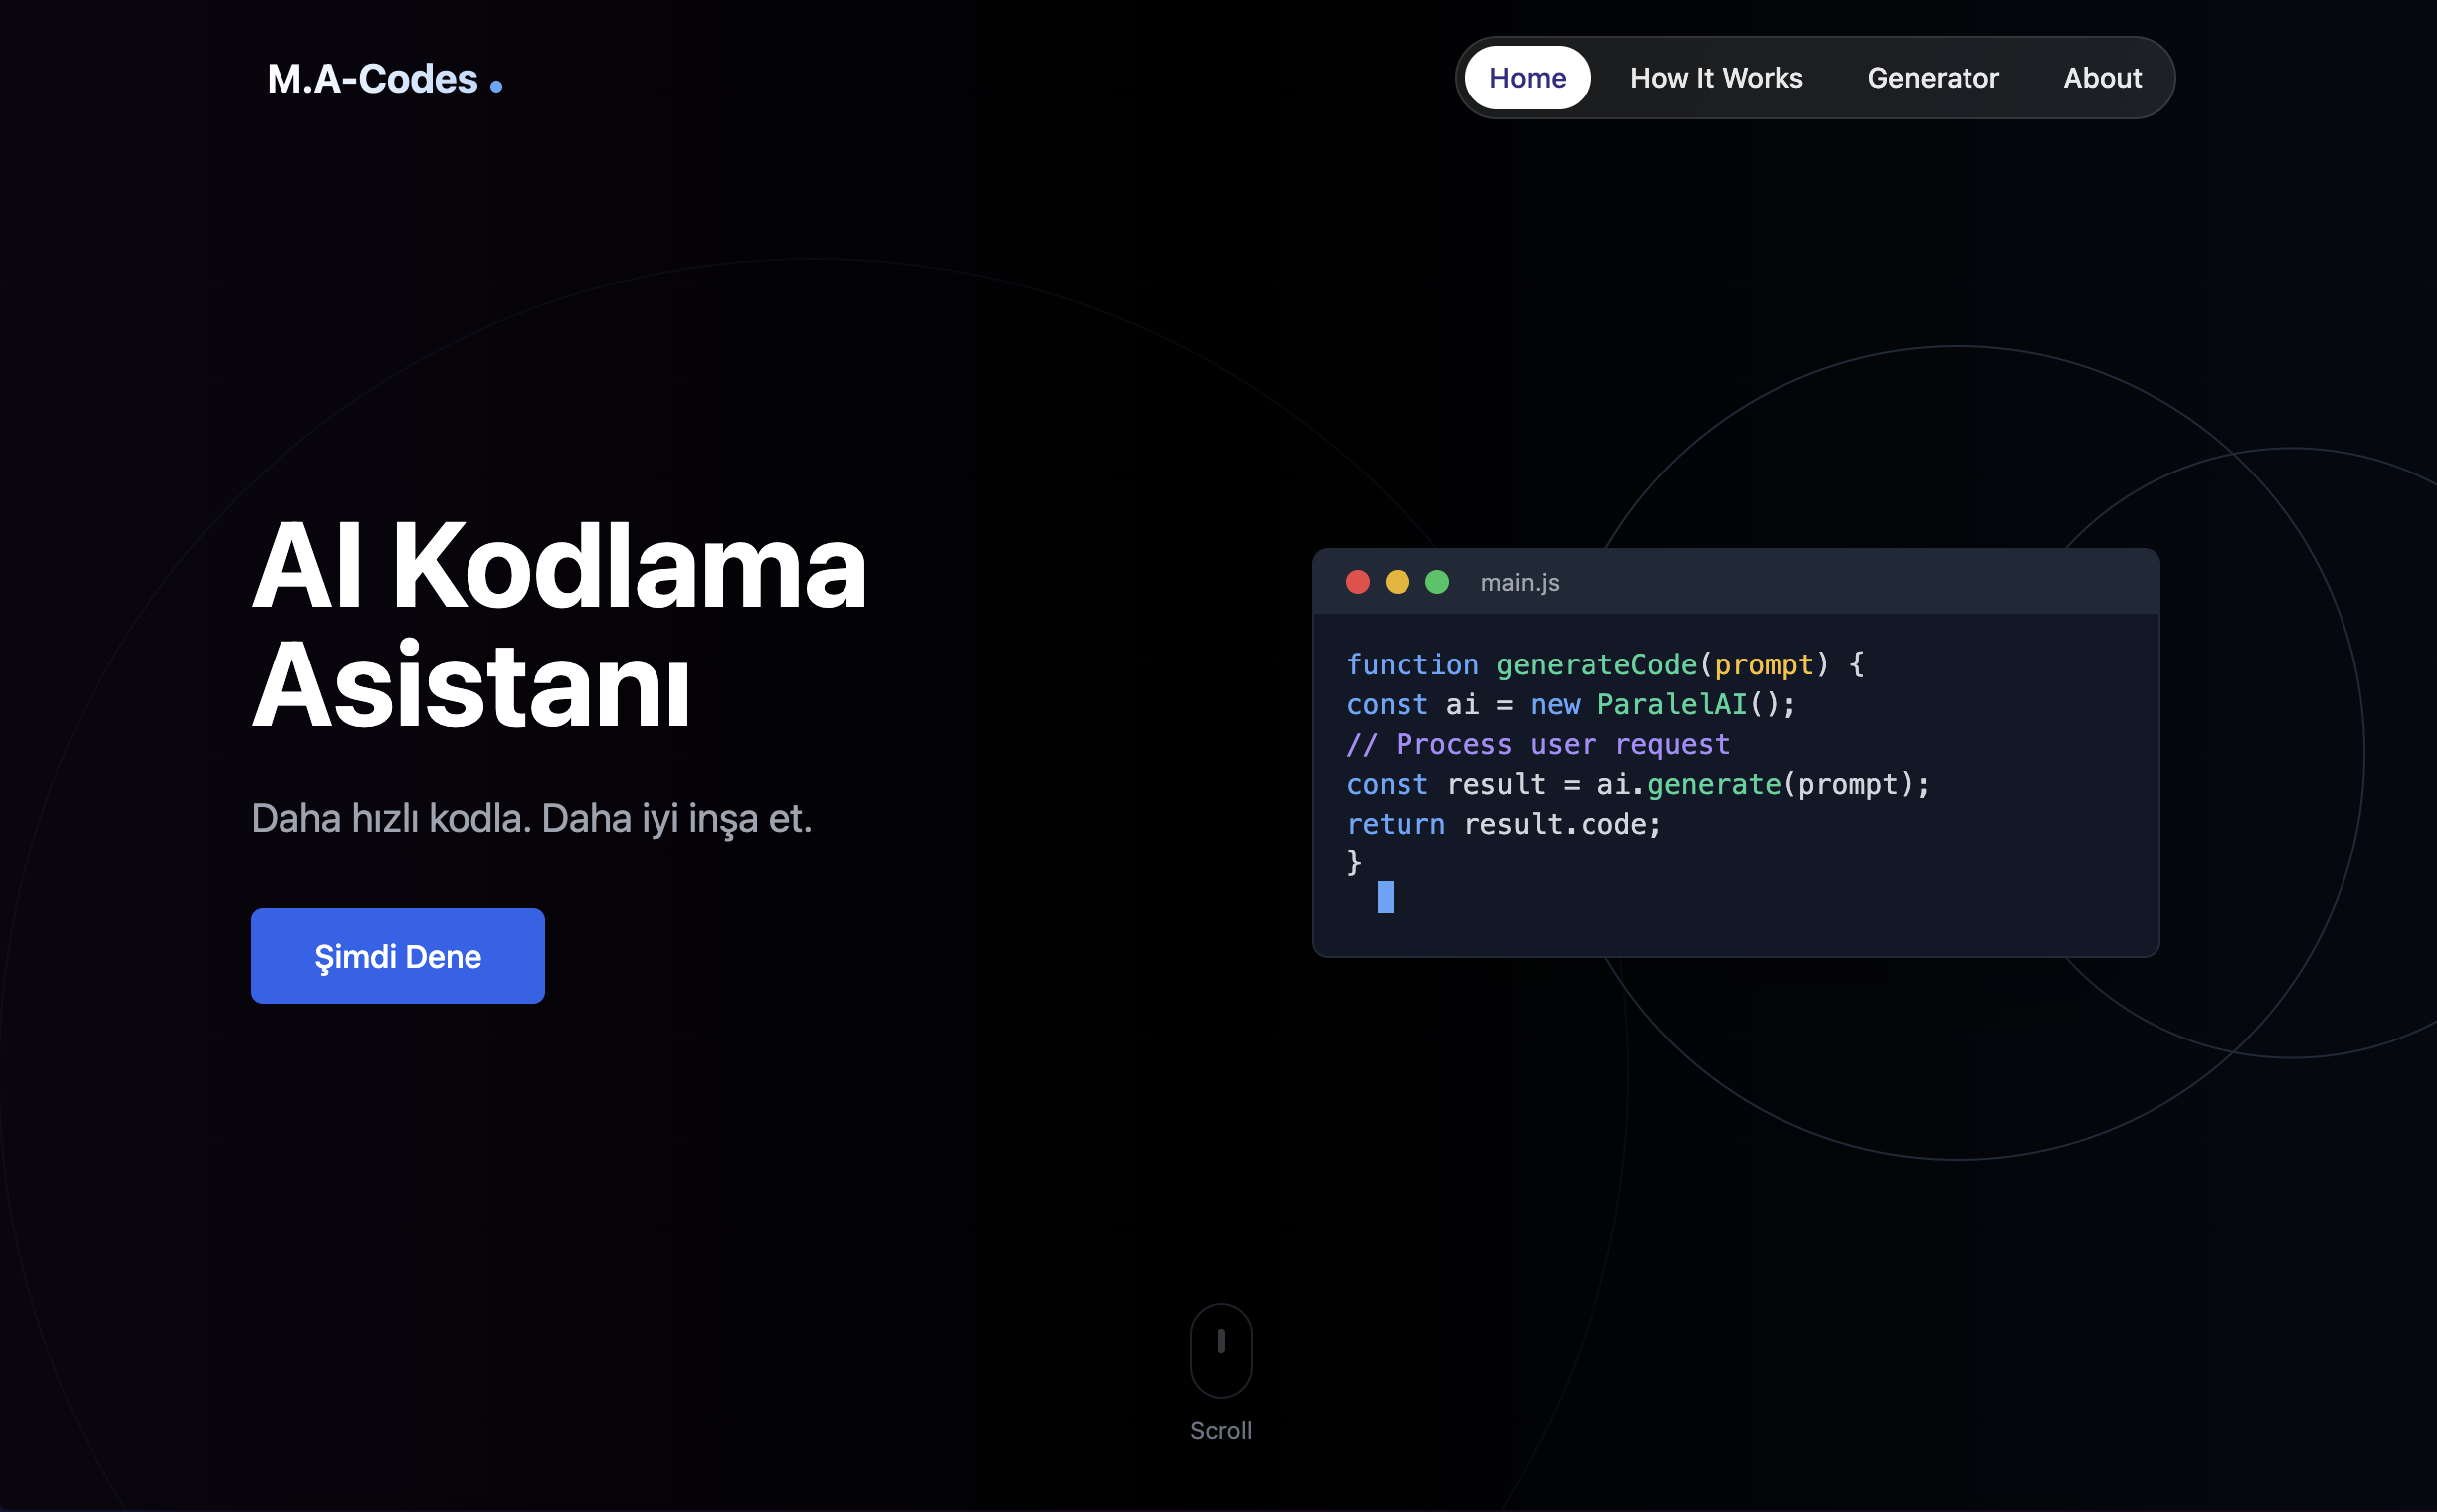The height and width of the screenshot is (1512, 2437).
Task: Click the Scroll label text
Action: (x=1220, y=1431)
